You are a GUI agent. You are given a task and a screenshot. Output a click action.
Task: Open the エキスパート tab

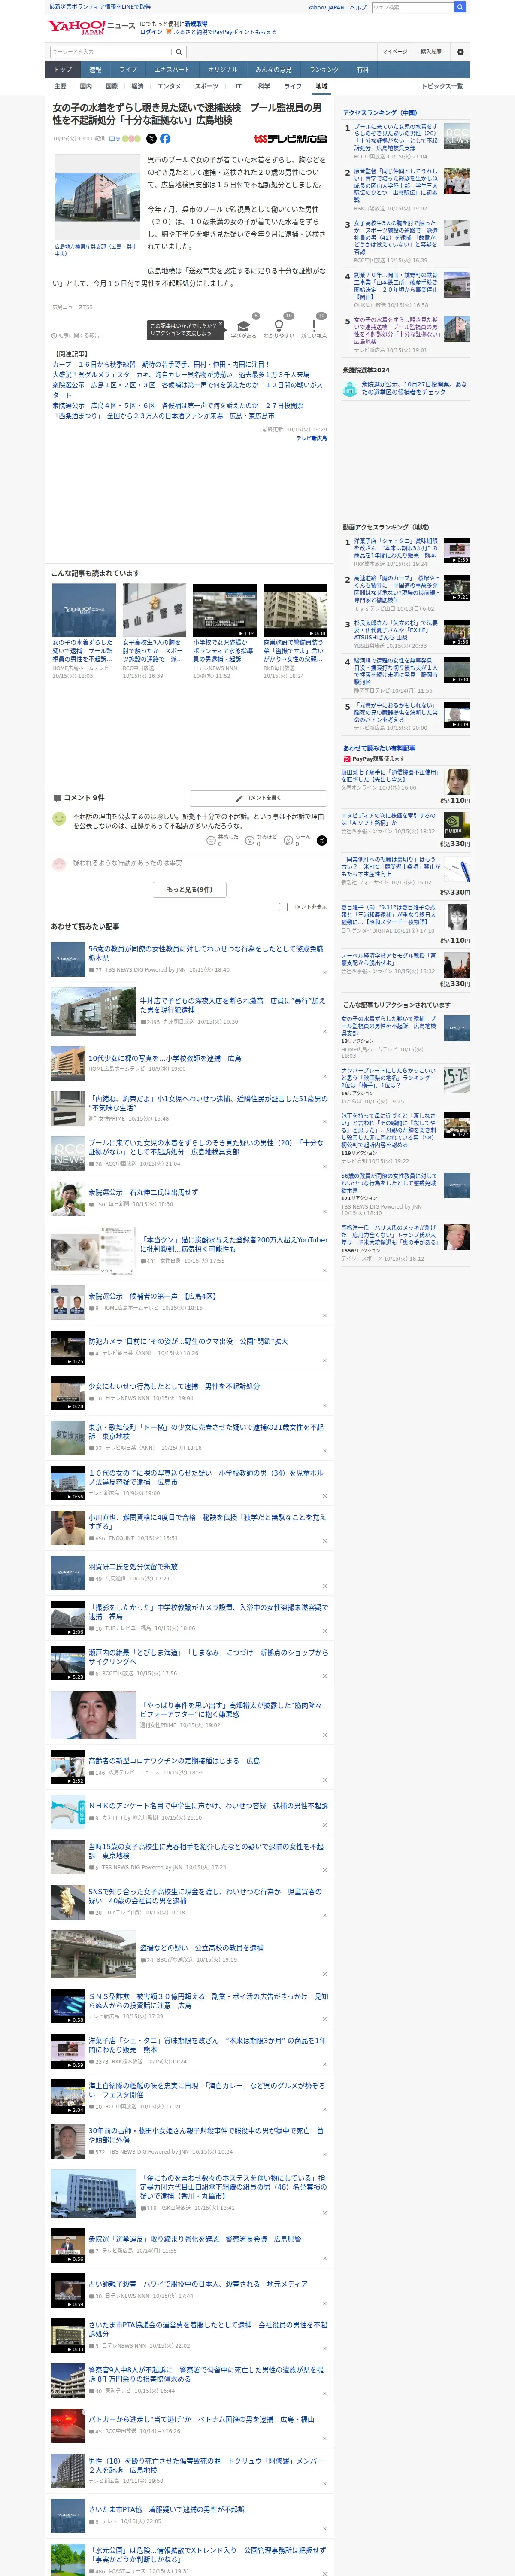pyautogui.click(x=172, y=70)
